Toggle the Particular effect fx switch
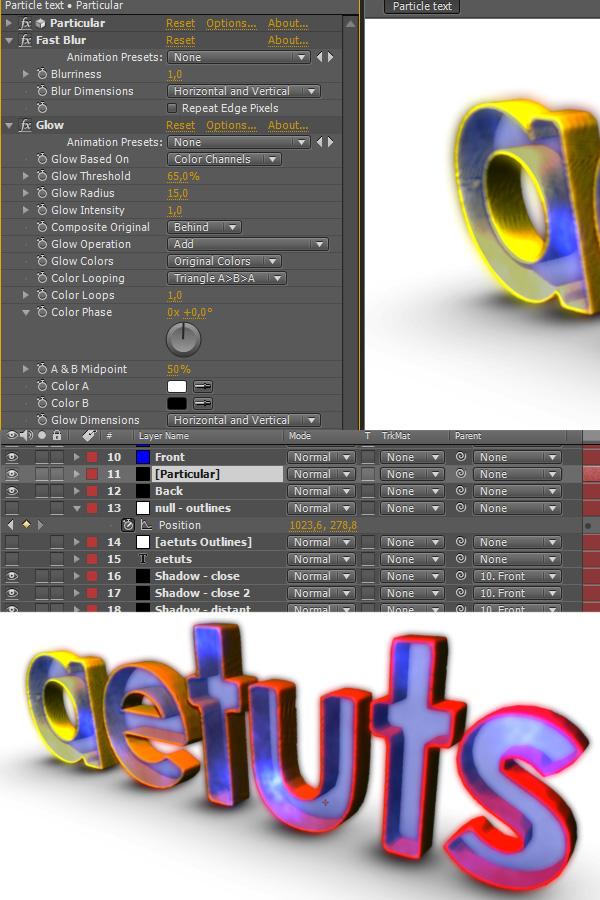Viewport: 600px width, 900px height. pyautogui.click(x=25, y=24)
